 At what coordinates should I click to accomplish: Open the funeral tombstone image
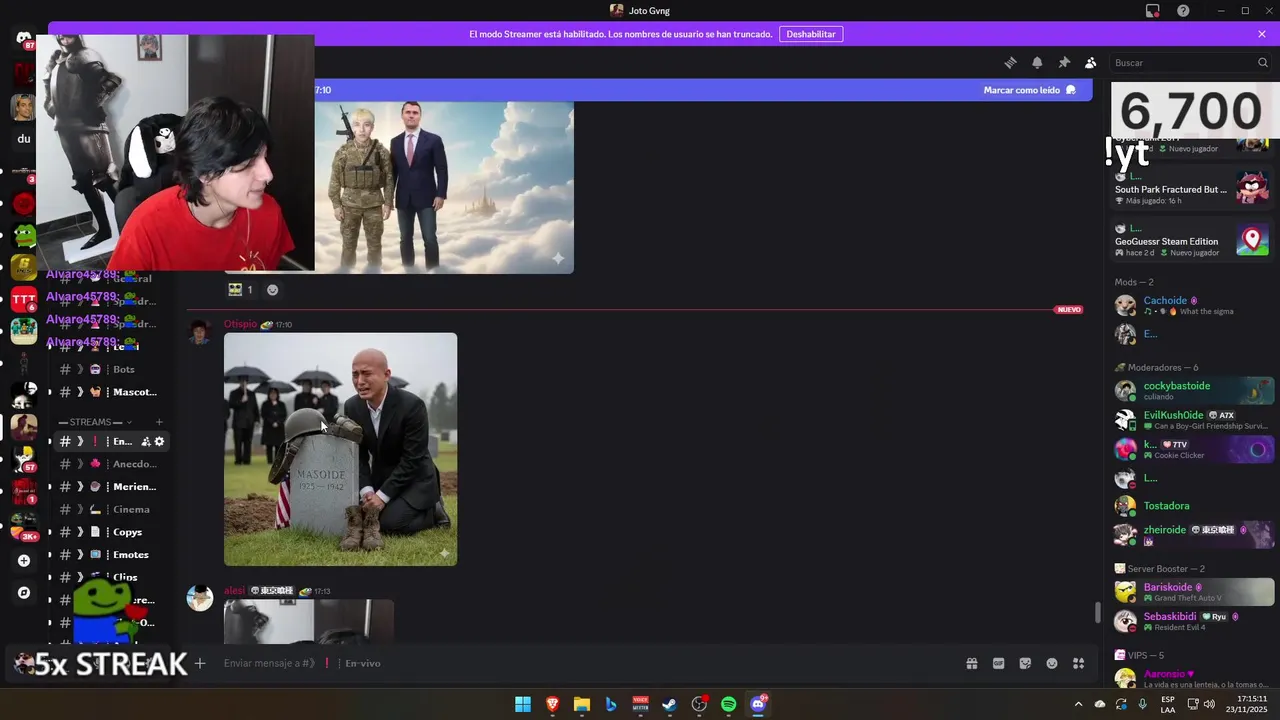(x=340, y=449)
